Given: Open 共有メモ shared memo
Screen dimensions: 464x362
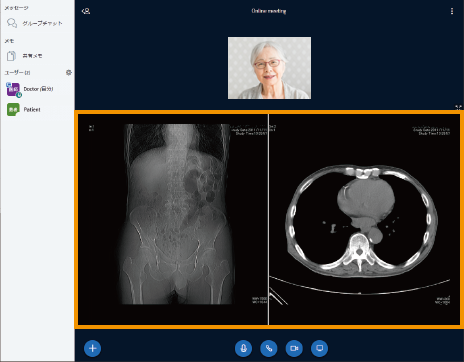Looking at the screenshot, I should tap(32, 56).
